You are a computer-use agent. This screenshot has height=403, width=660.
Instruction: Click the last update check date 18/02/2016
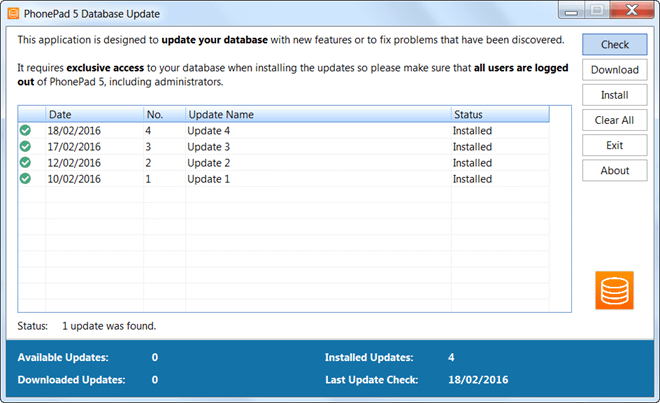(478, 380)
